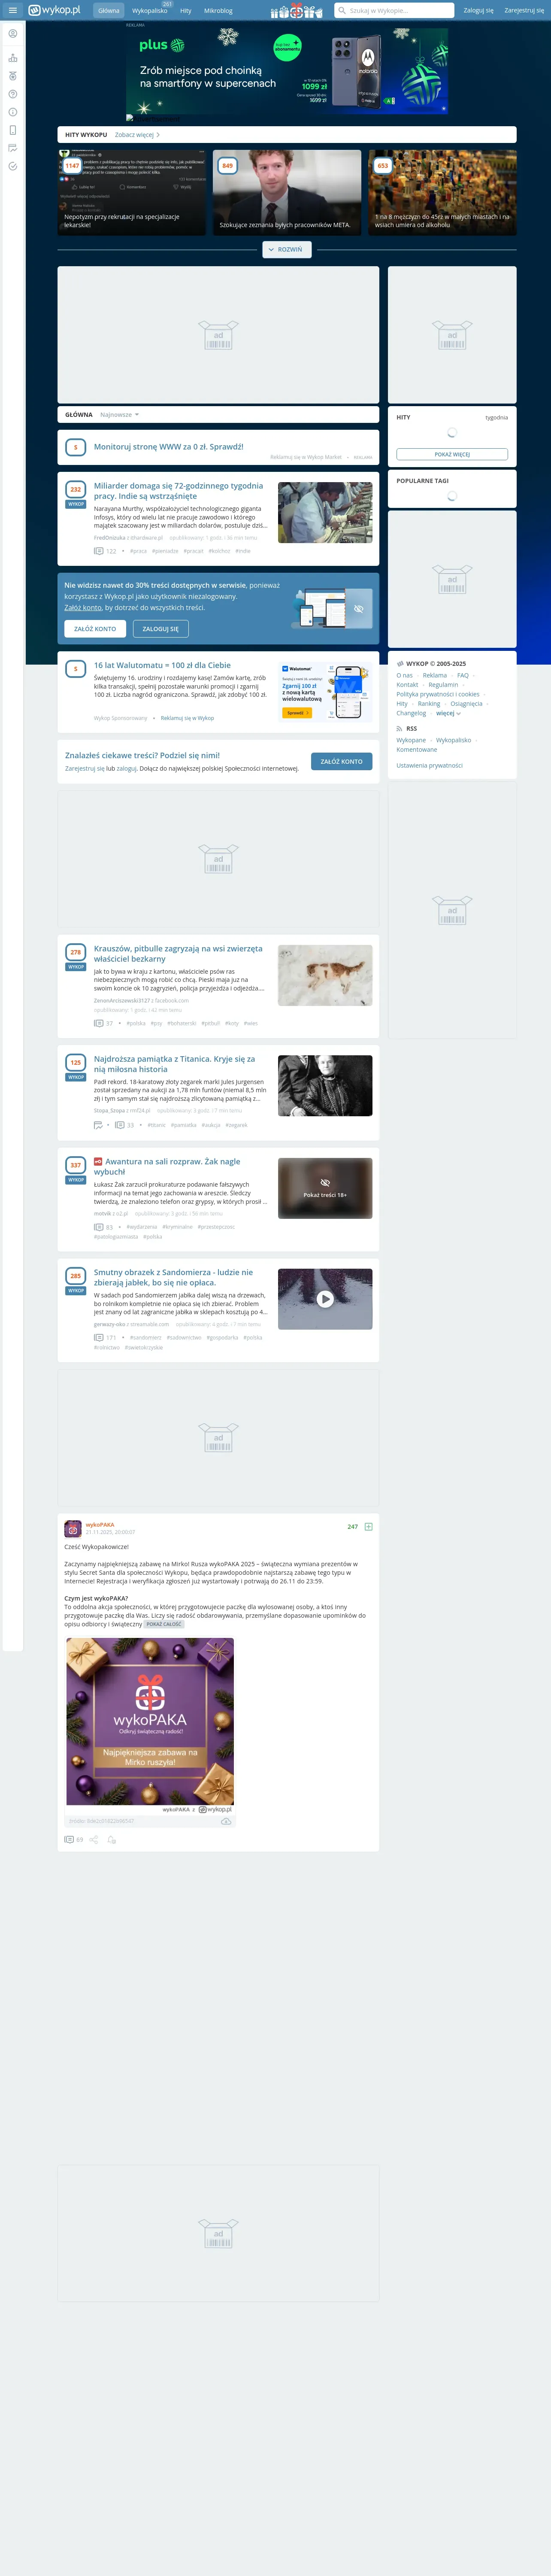Click 'Zobacz więcej' next to HITY WYKOPU
Viewport: 551px width, 2576px height.
coord(137,135)
